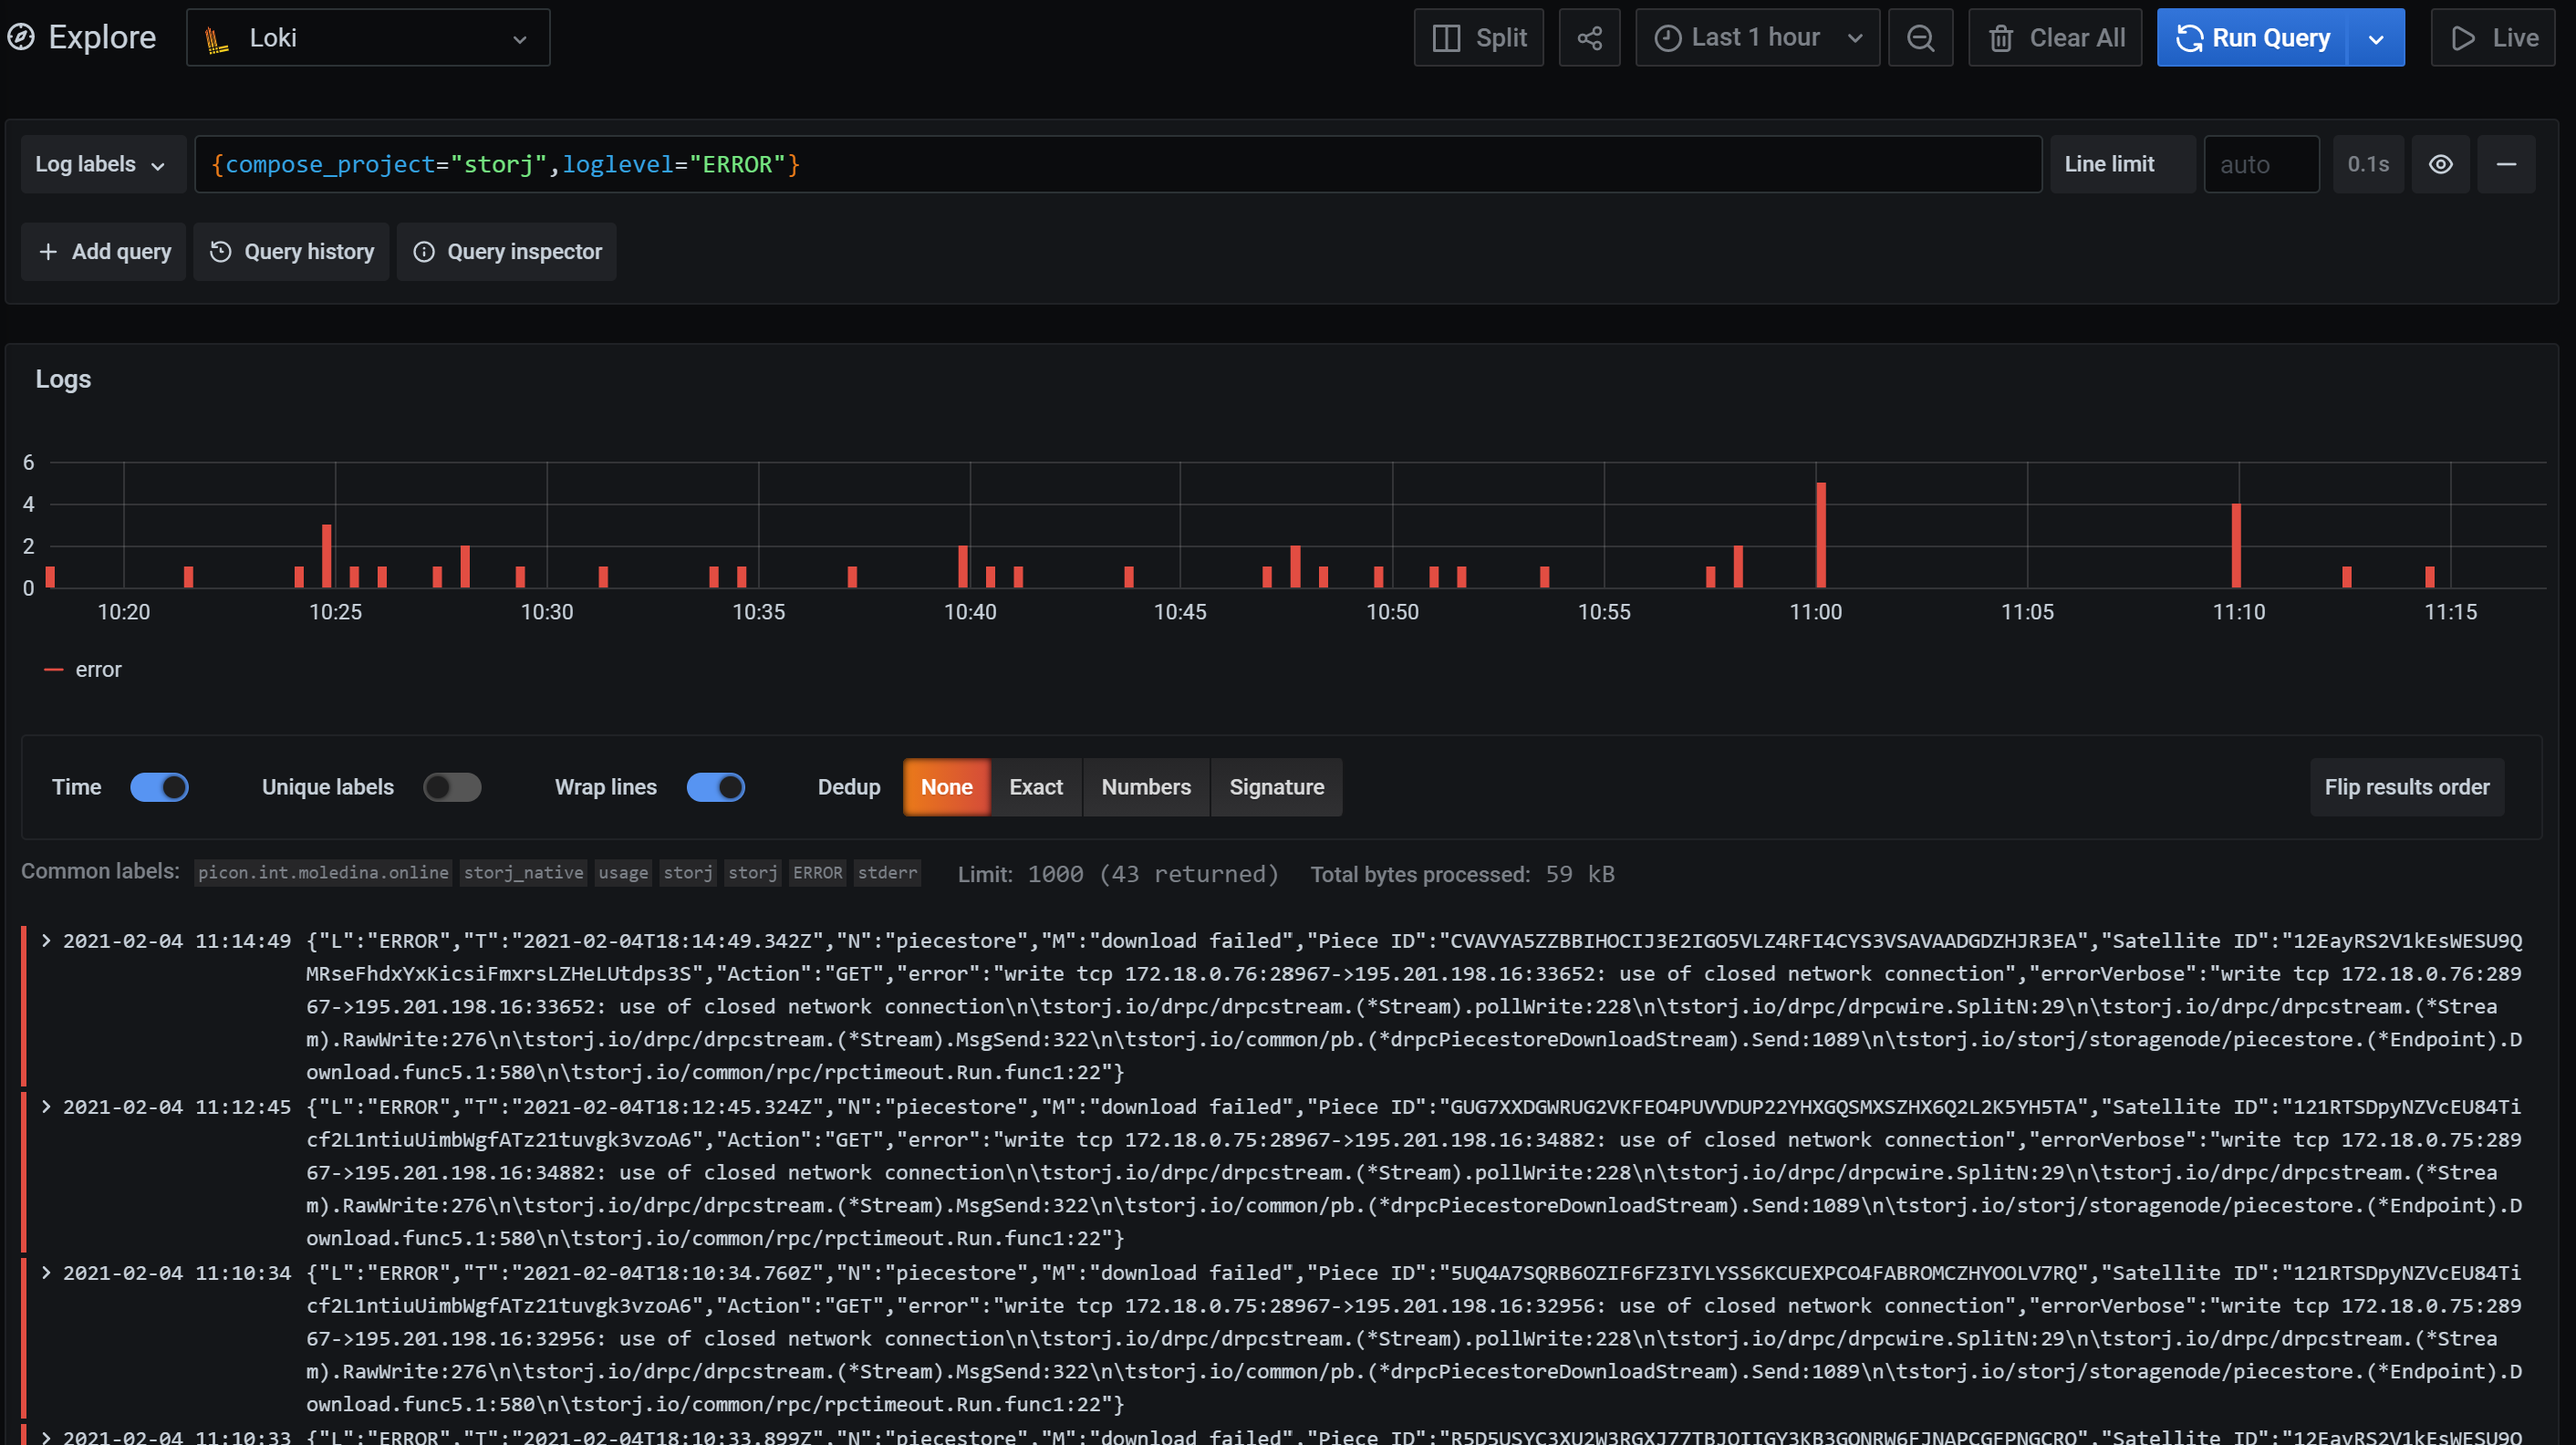Click the Add query button
The height and width of the screenshot is (1445, 2576).
click(x=104, y=252)
